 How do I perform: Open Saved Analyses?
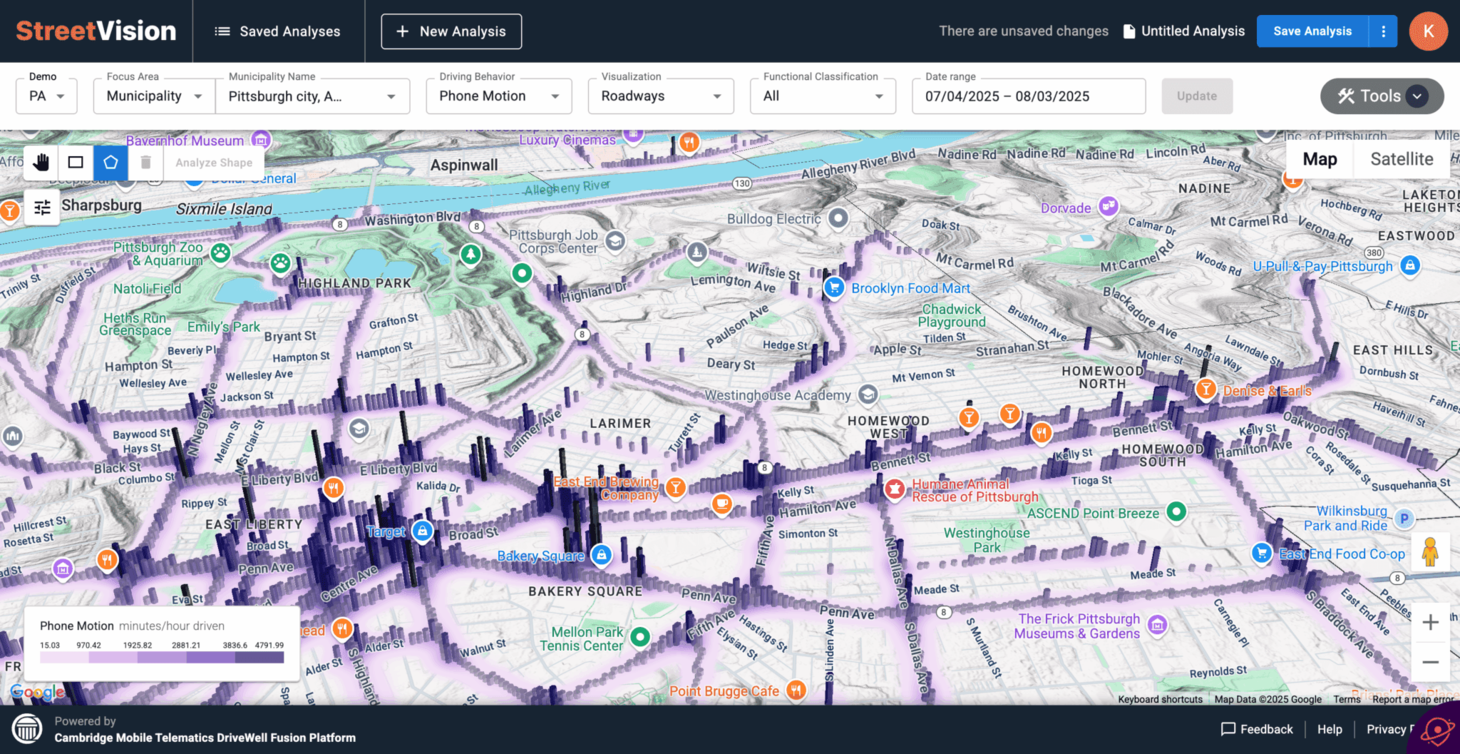point(278,31)
